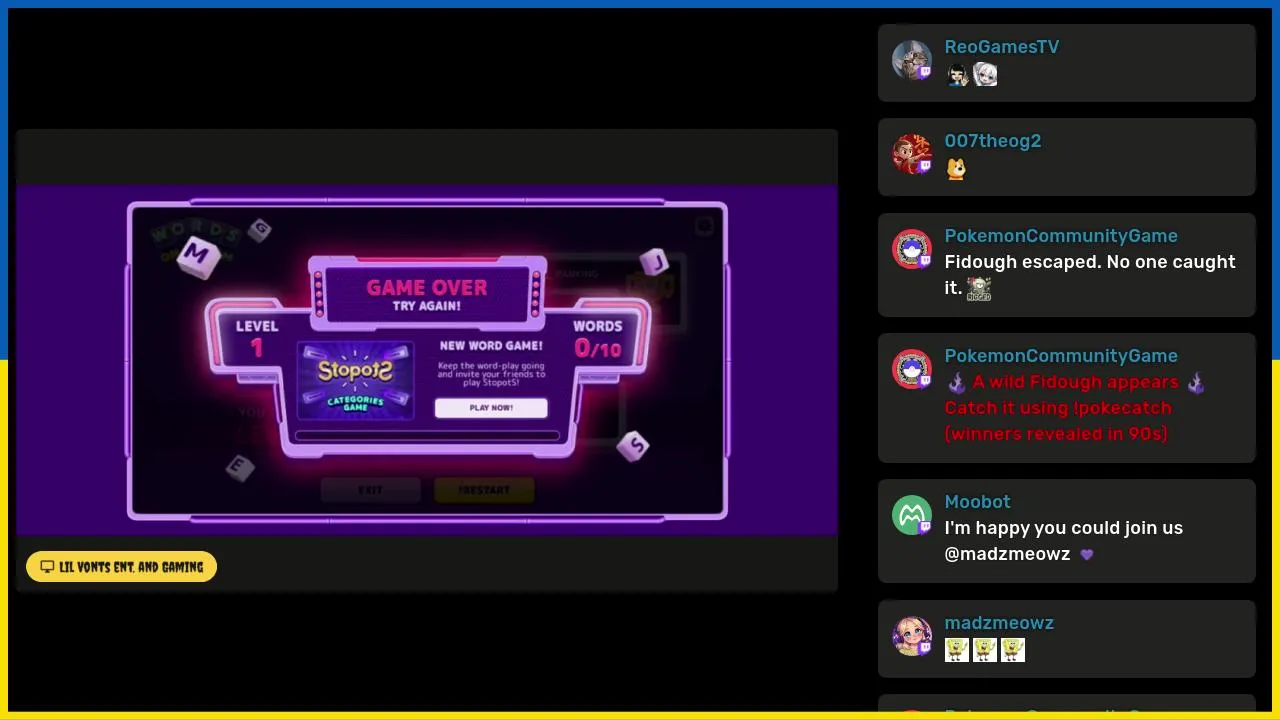Viewport: 1280px width, 720px height.
Task: Click the dimmed EXIT button
Action: pos(370,490)
